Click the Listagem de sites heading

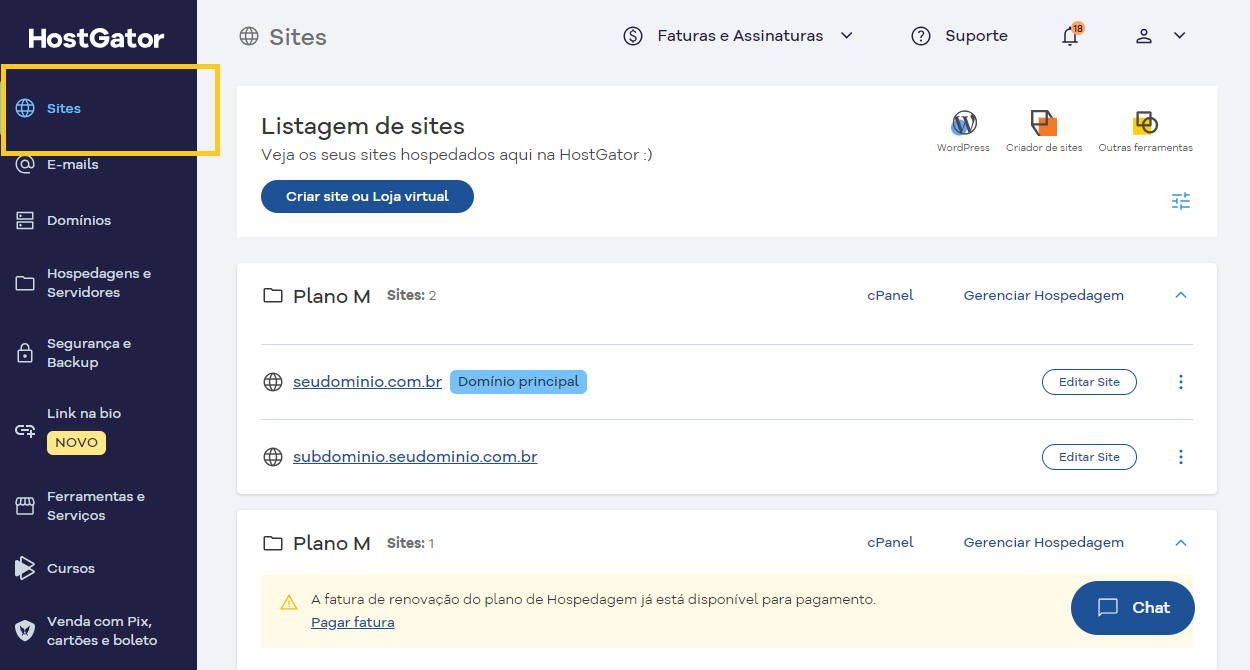point(363,127)
